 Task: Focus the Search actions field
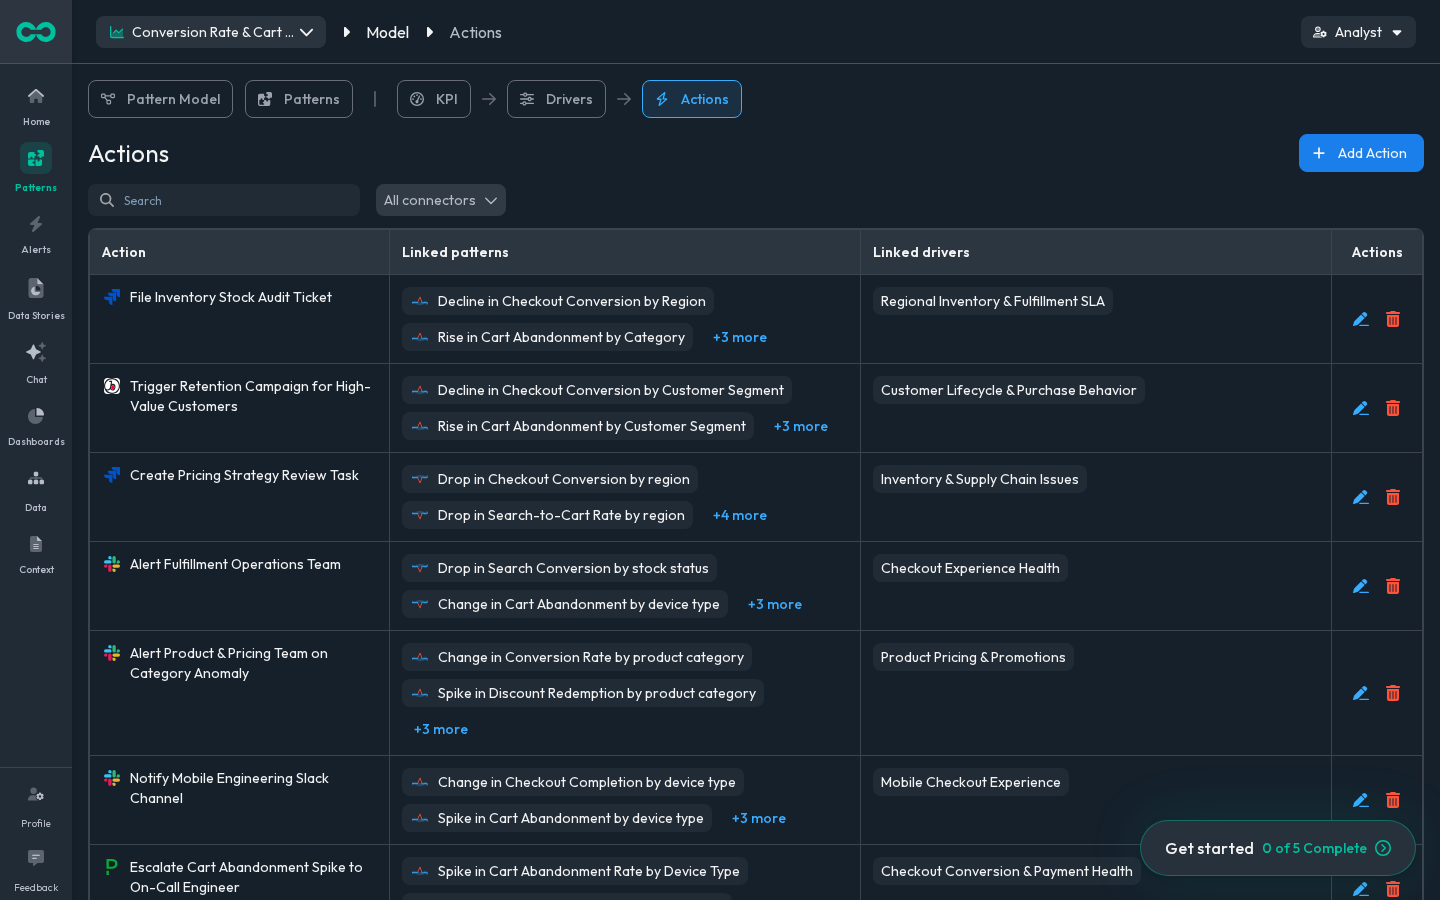click(x=224, y=200)
